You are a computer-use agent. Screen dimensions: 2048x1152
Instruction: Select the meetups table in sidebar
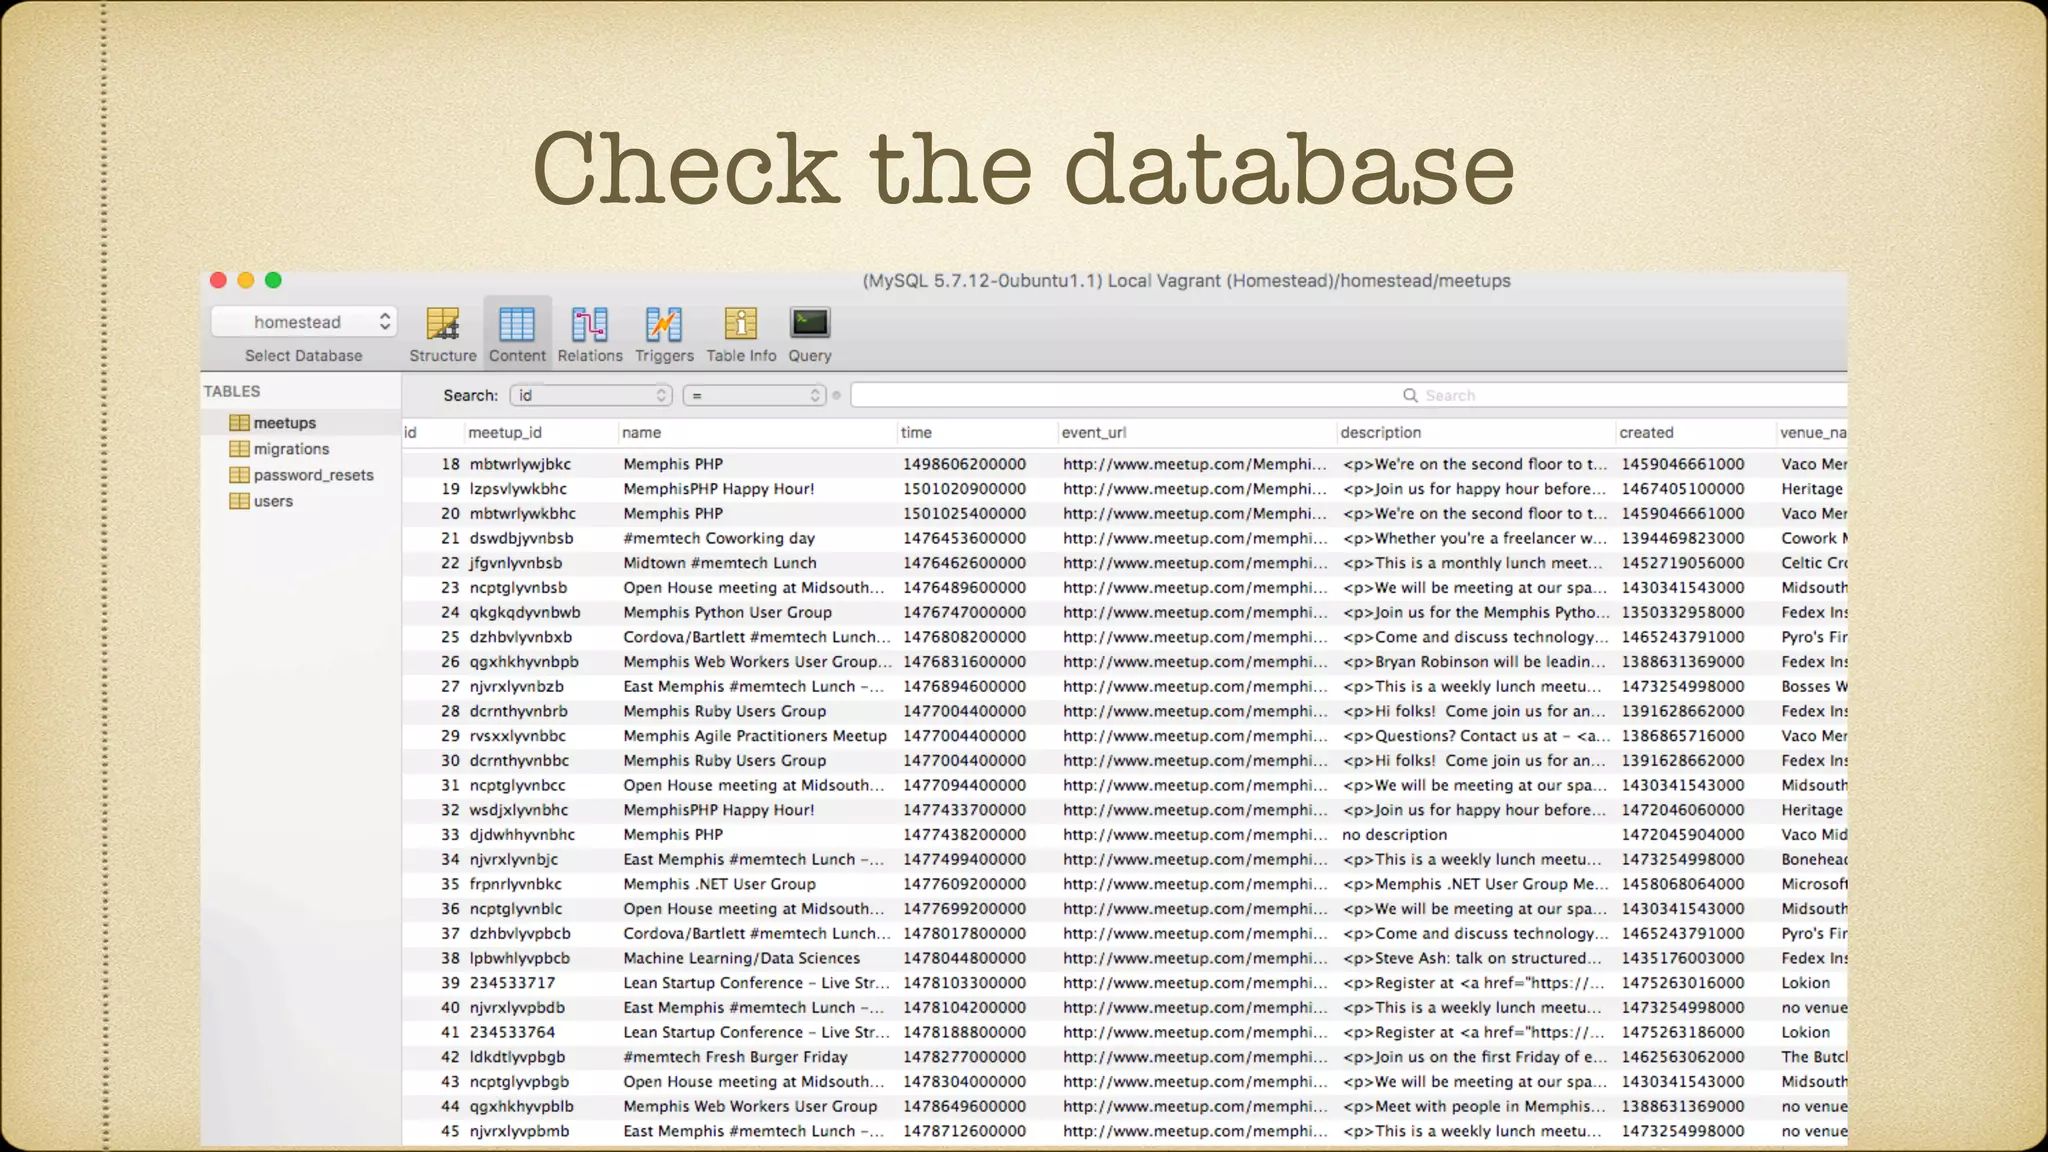point(301,423)
